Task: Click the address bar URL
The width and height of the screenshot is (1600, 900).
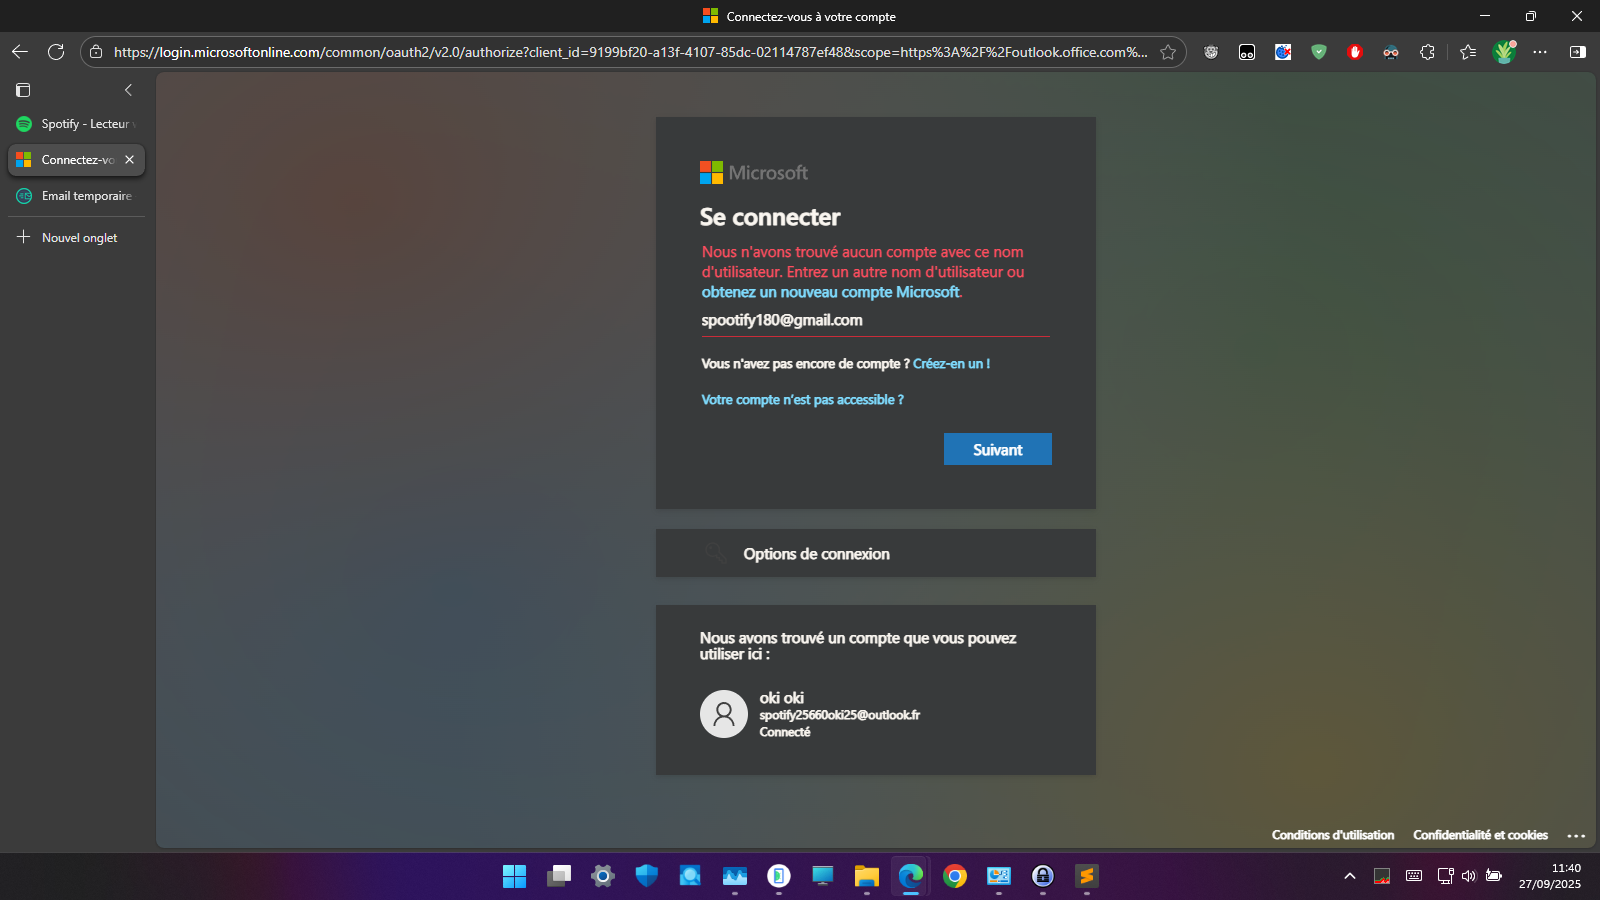Action: [x=630, y=52]
